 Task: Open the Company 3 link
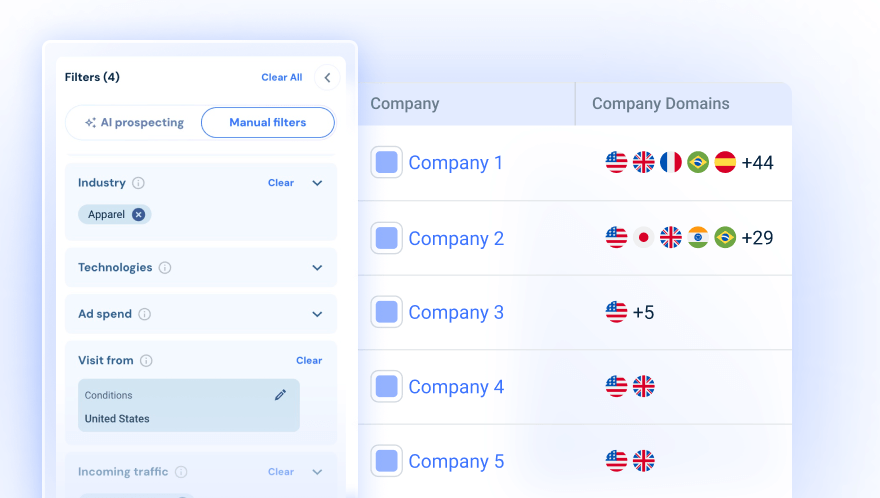point(456,313)
